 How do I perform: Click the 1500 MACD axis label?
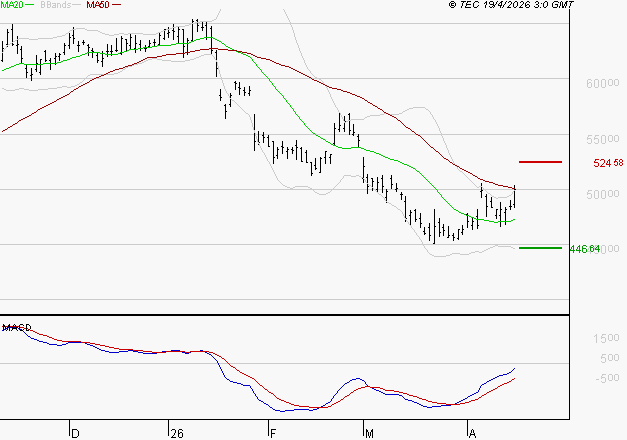606,338
